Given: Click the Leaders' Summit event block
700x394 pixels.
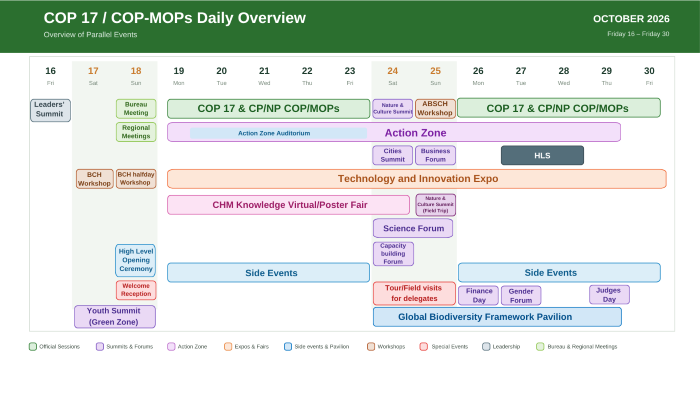Looking at the screenshot, I should coord(50,110).
